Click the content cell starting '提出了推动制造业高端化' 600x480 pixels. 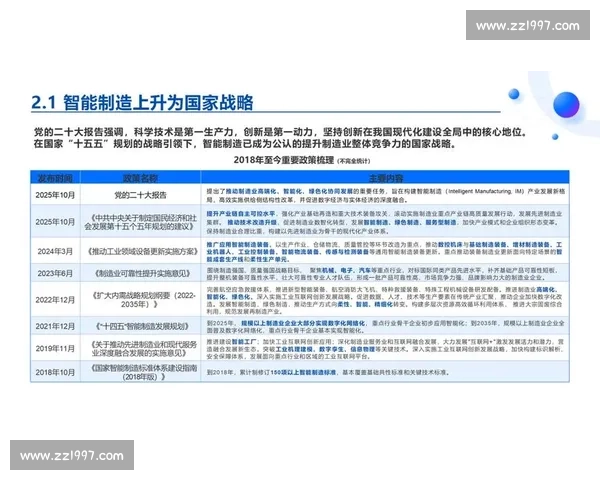coord(386,195)
